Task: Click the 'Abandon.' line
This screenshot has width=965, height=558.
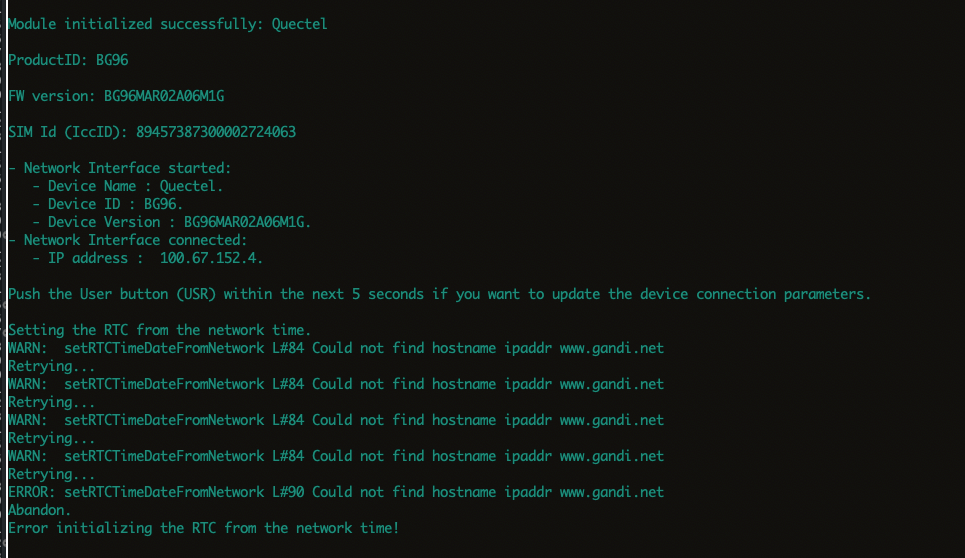Action: click(x=39, y=510)
